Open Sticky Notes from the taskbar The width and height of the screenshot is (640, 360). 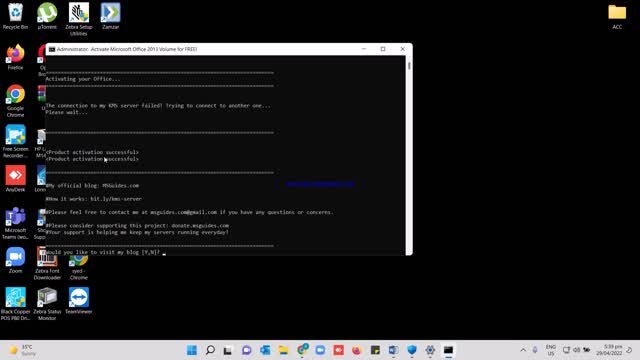375,350
